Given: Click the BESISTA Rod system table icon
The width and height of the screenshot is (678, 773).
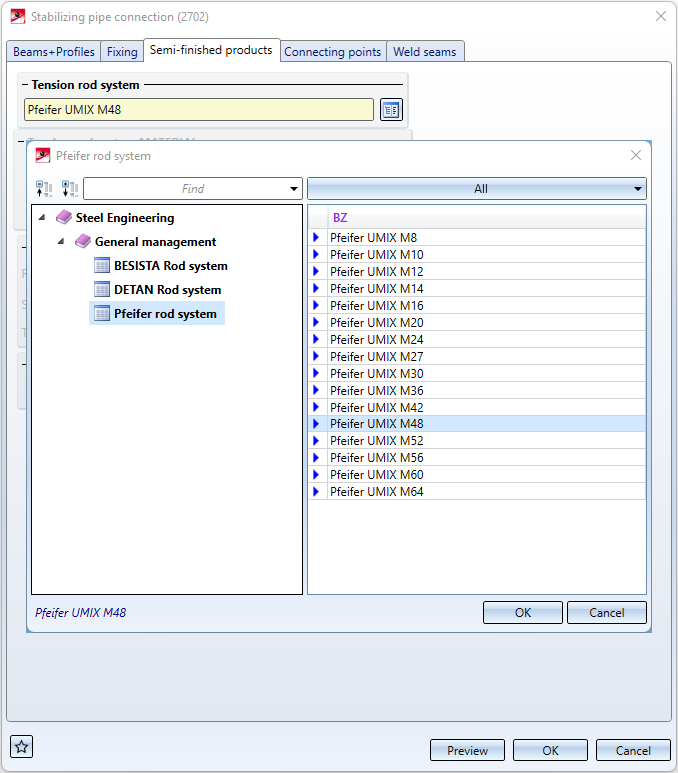Looking at the screenshot, I should (102, 265).
